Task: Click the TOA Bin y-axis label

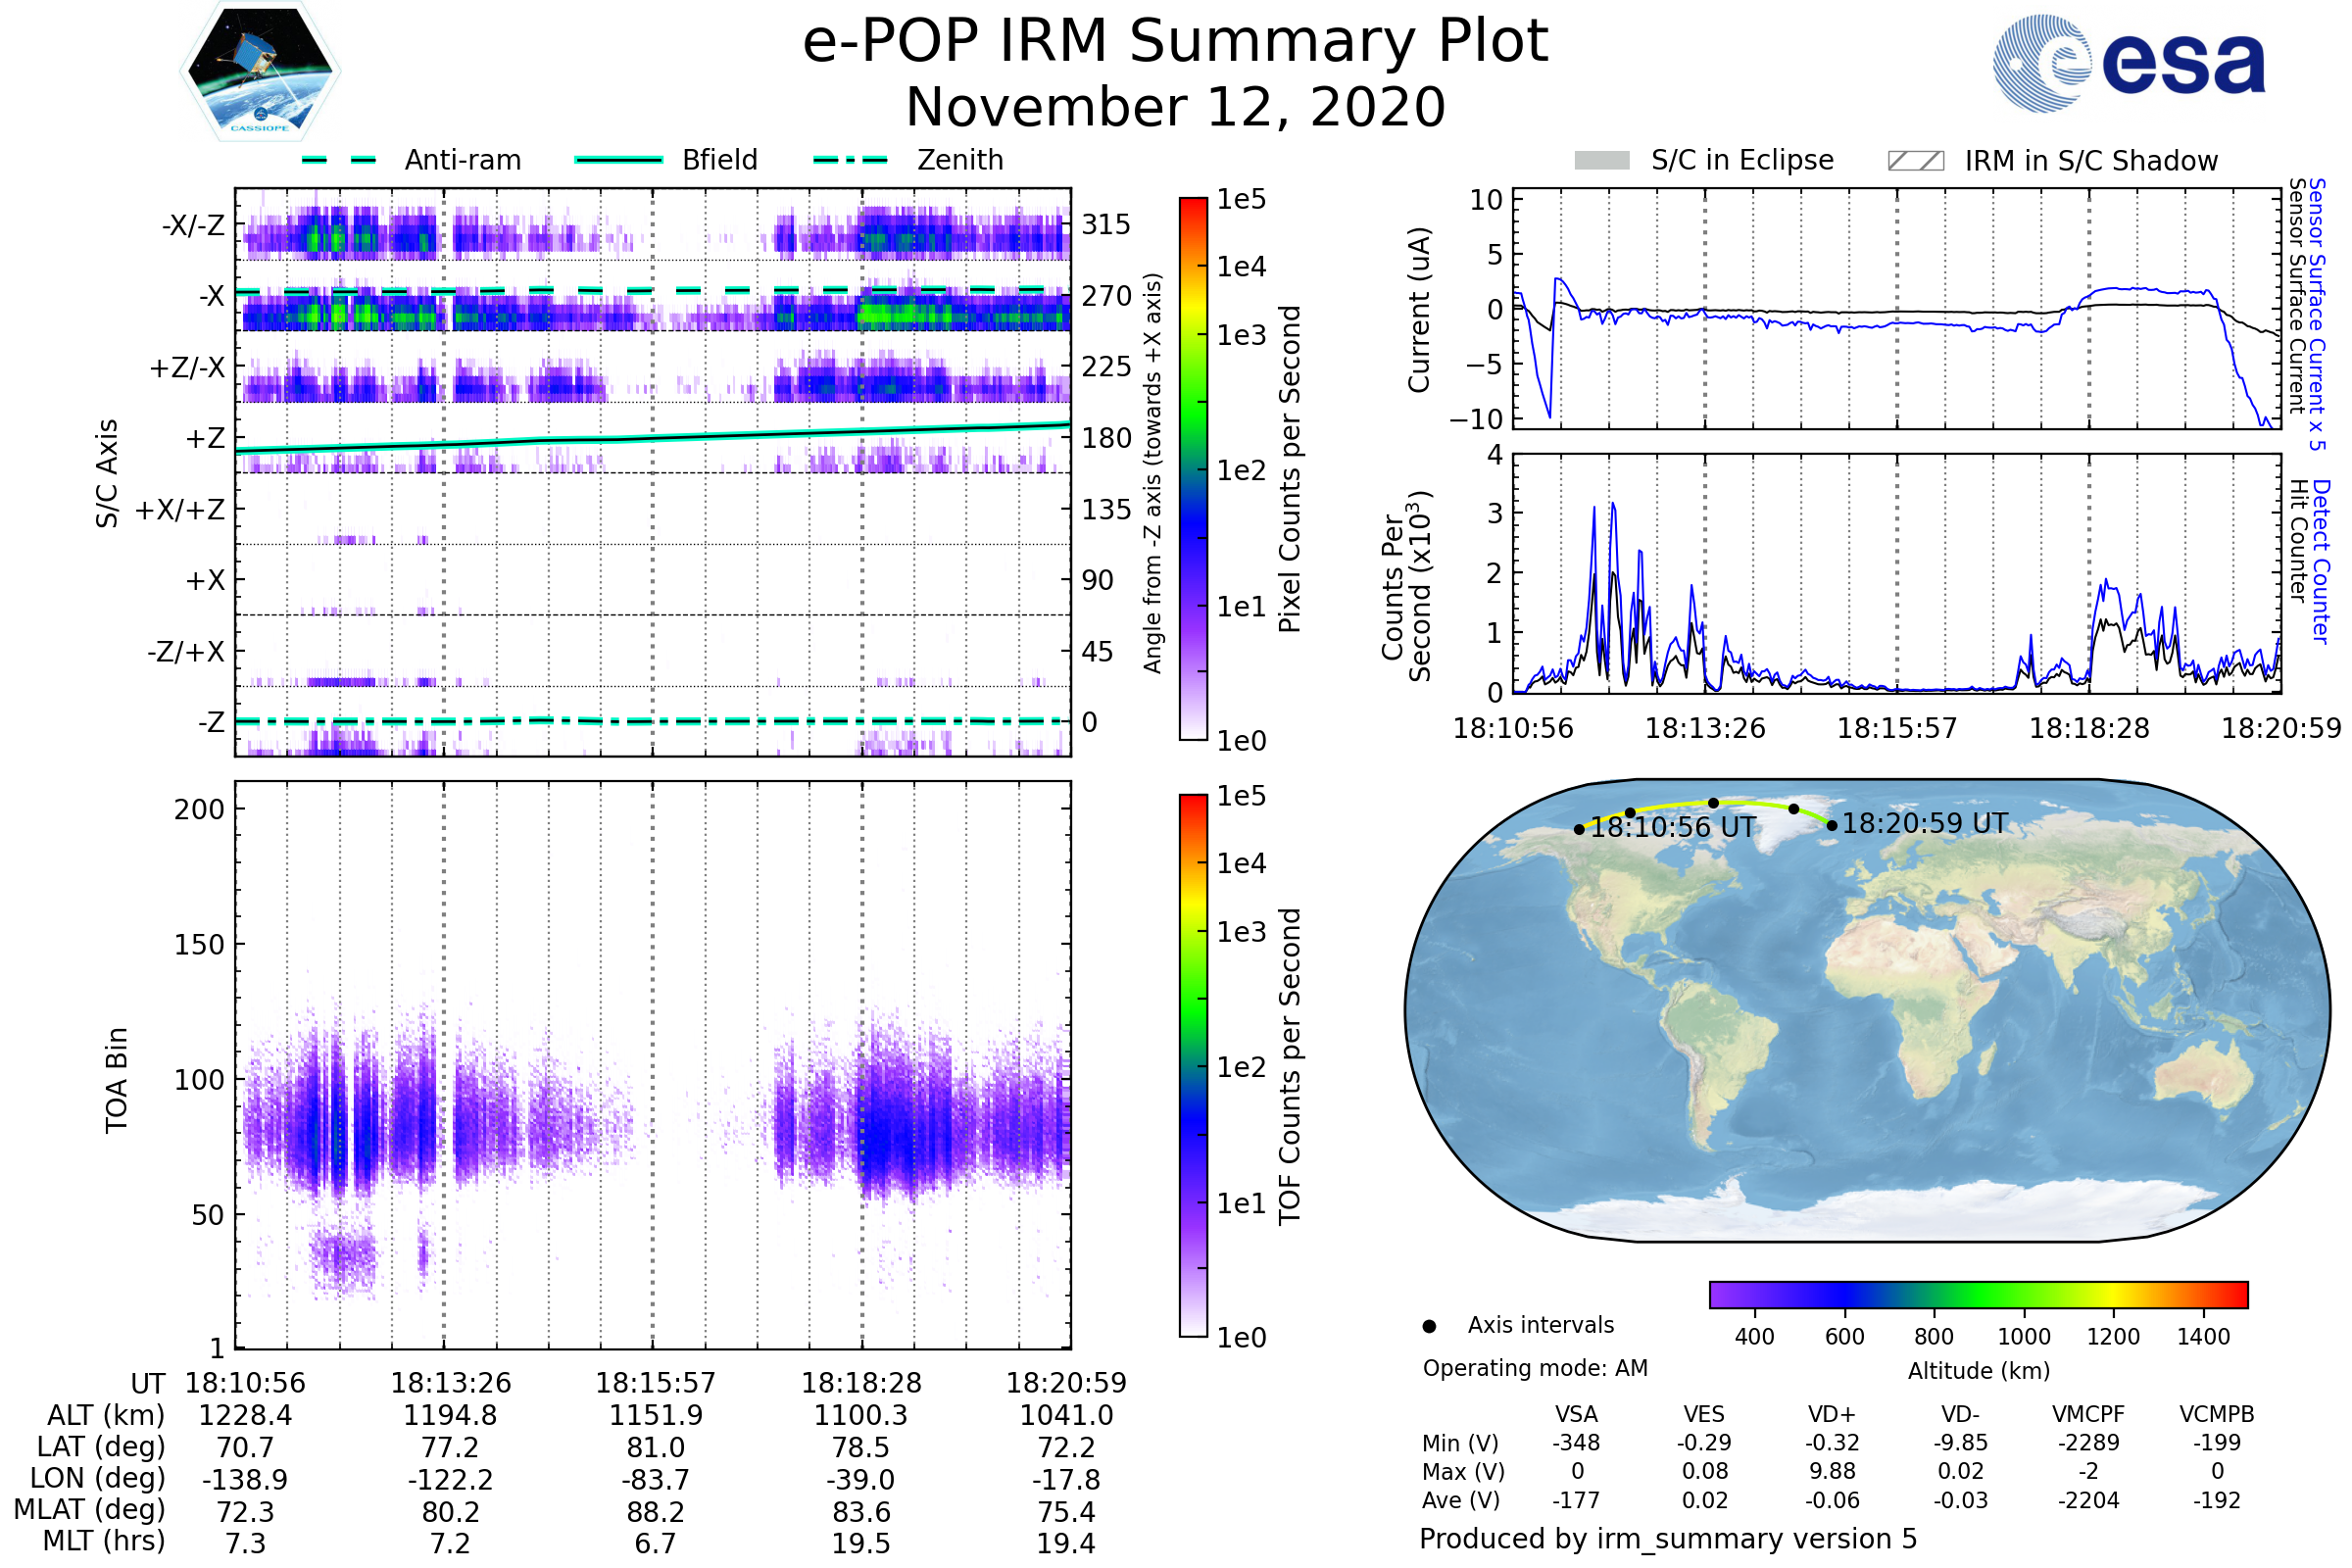Action: pos(117,1080)
